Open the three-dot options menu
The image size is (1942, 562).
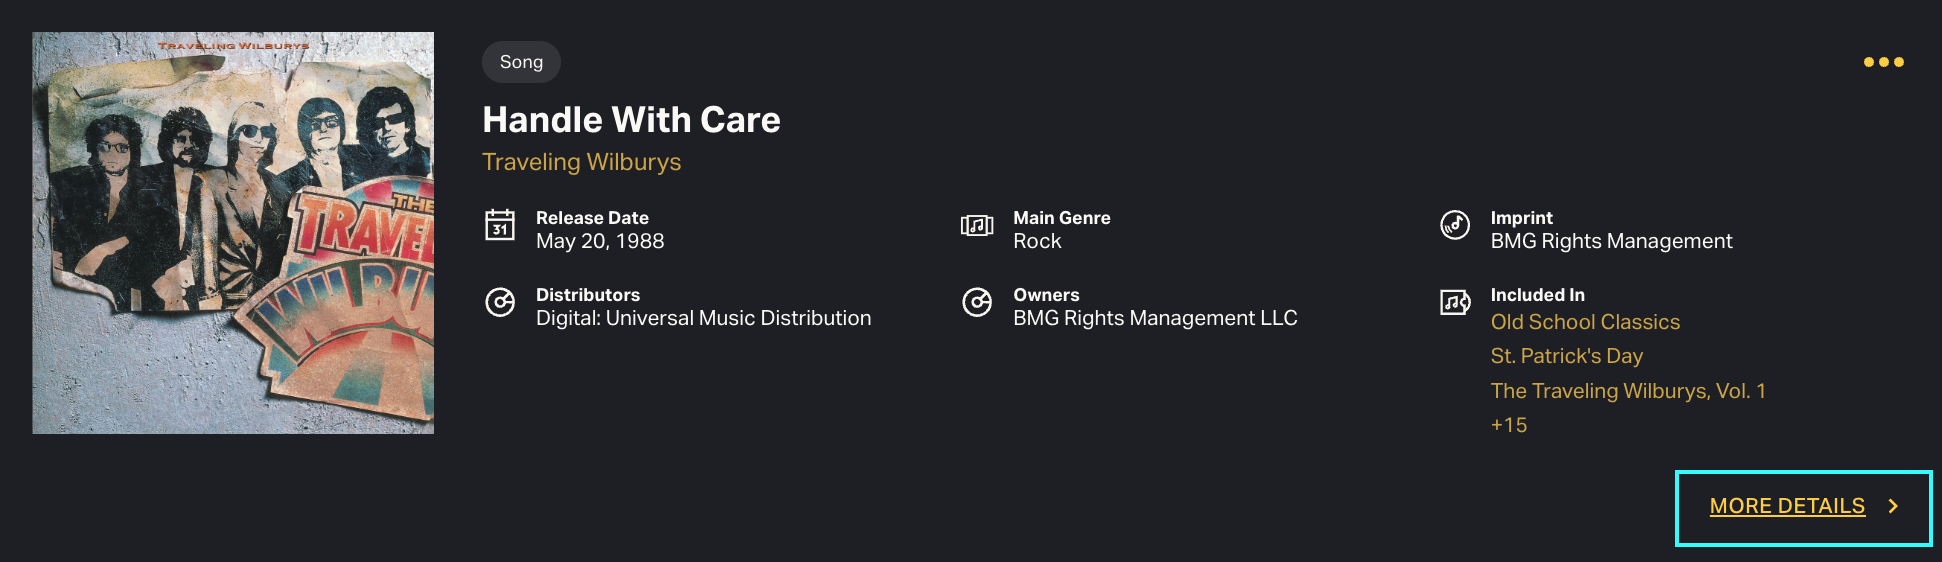[x=1883, y=62]
